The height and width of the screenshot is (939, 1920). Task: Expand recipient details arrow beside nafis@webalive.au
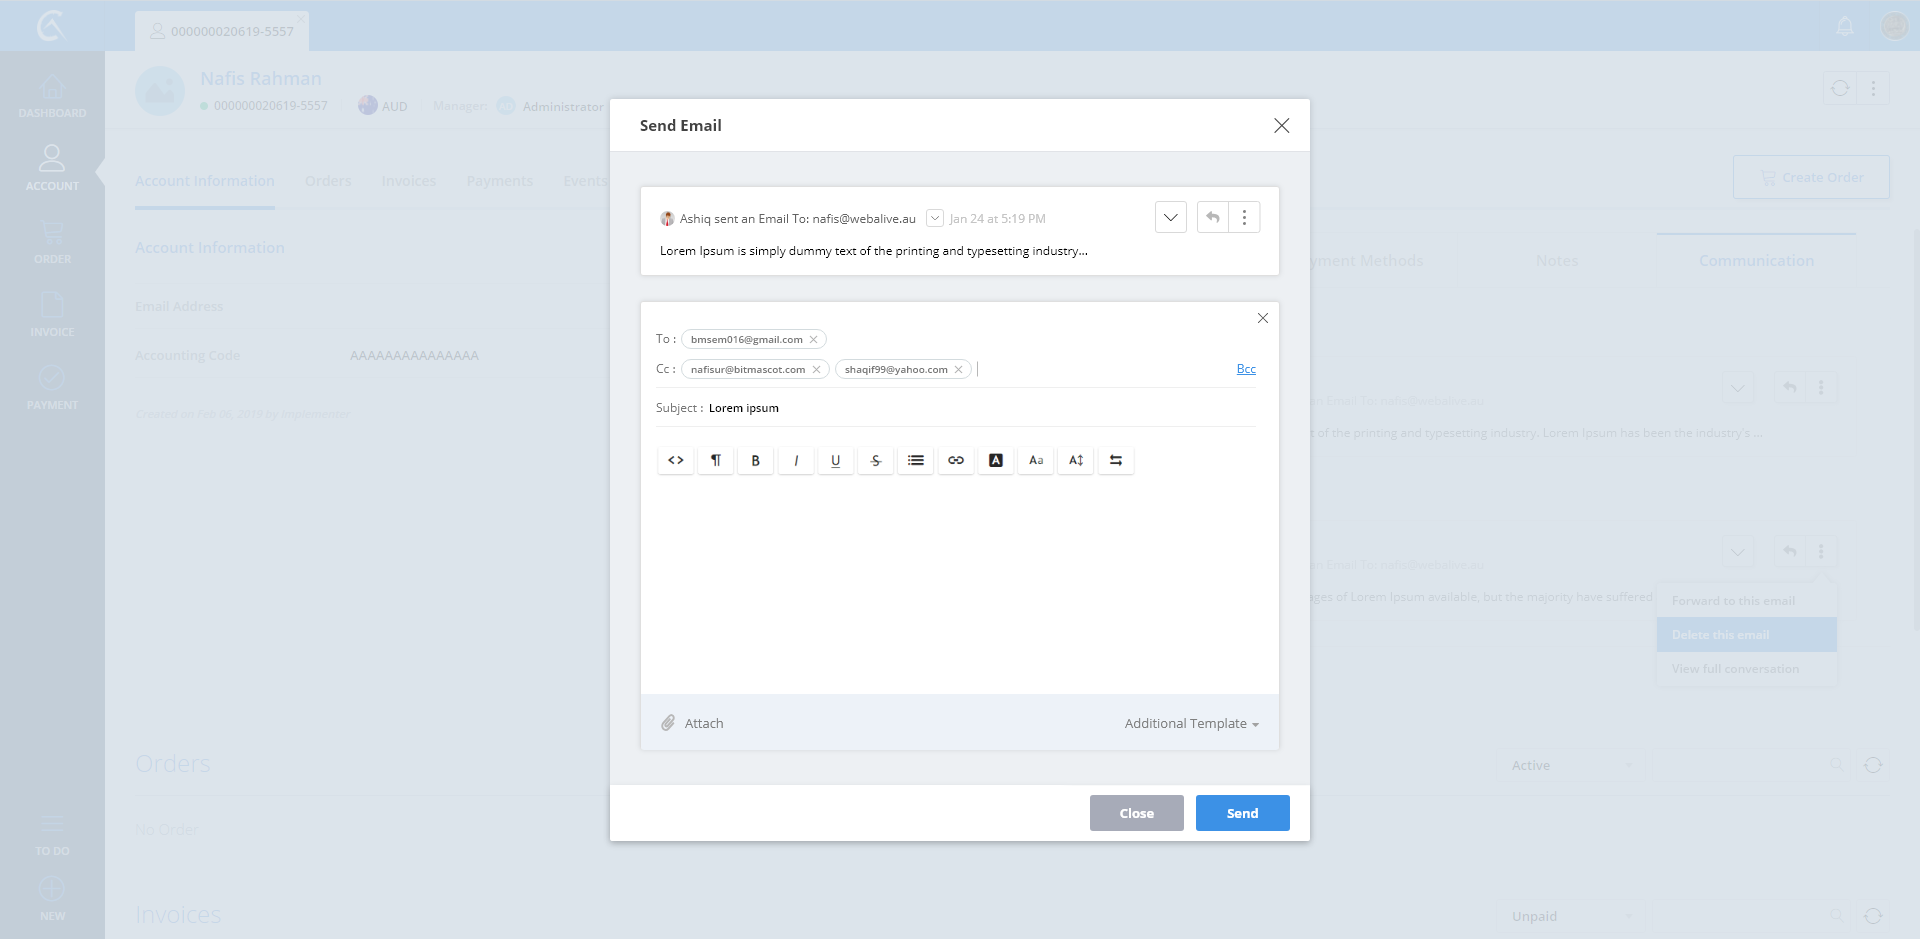tap(934, 218)
